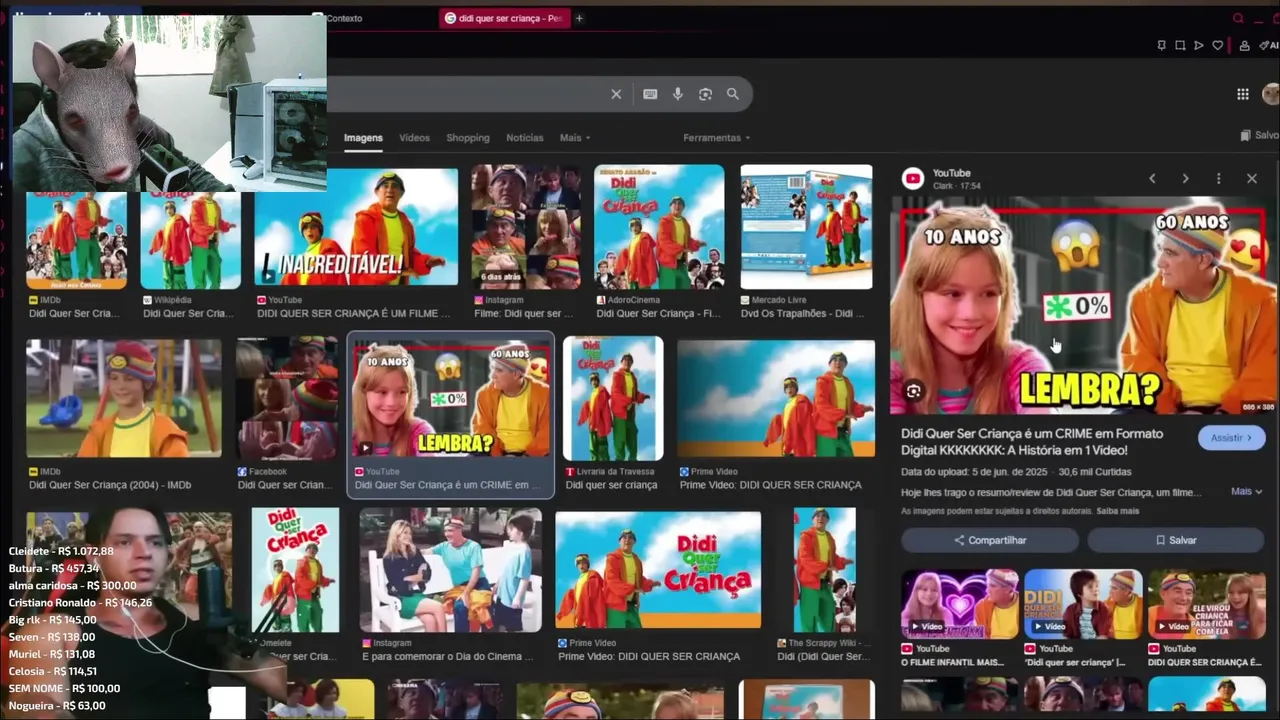Image resolution: width=1280 pixels, height=720 pixels.
Task: Click the large preview image LEMBRA?
Action: click(1083, 305)
